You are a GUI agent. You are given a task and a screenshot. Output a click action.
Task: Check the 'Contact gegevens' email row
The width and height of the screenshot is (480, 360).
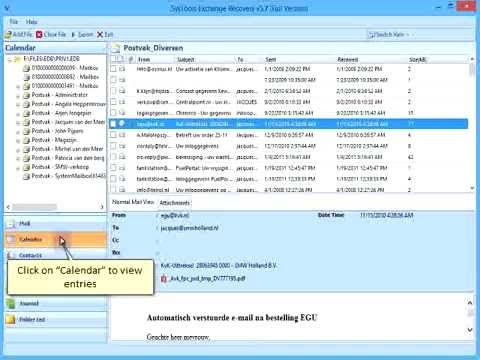(x=113, y=91)
